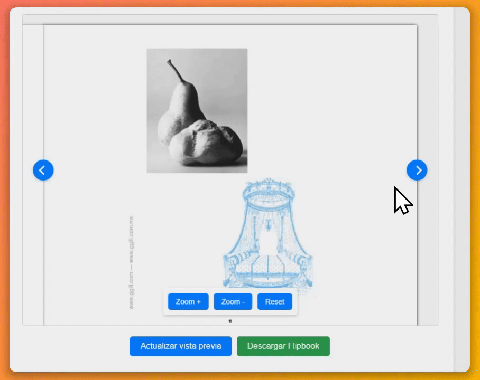This screenshot has width=480, height=380.
Task: Select the black and white pear photo
Action: point(197,111)
